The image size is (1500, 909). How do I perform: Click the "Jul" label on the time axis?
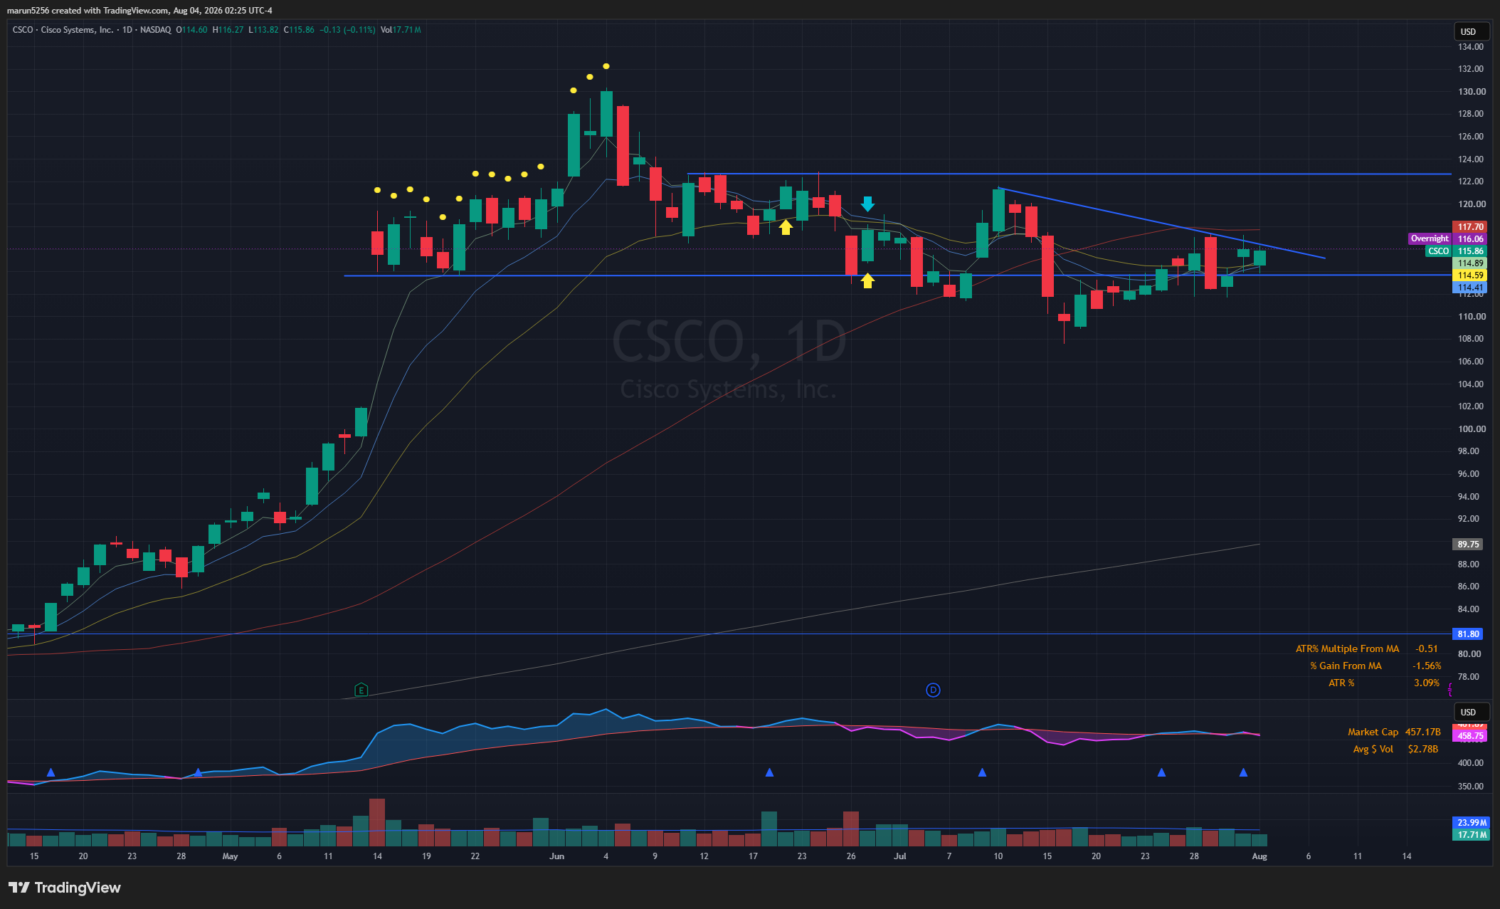tap(900, 856)
